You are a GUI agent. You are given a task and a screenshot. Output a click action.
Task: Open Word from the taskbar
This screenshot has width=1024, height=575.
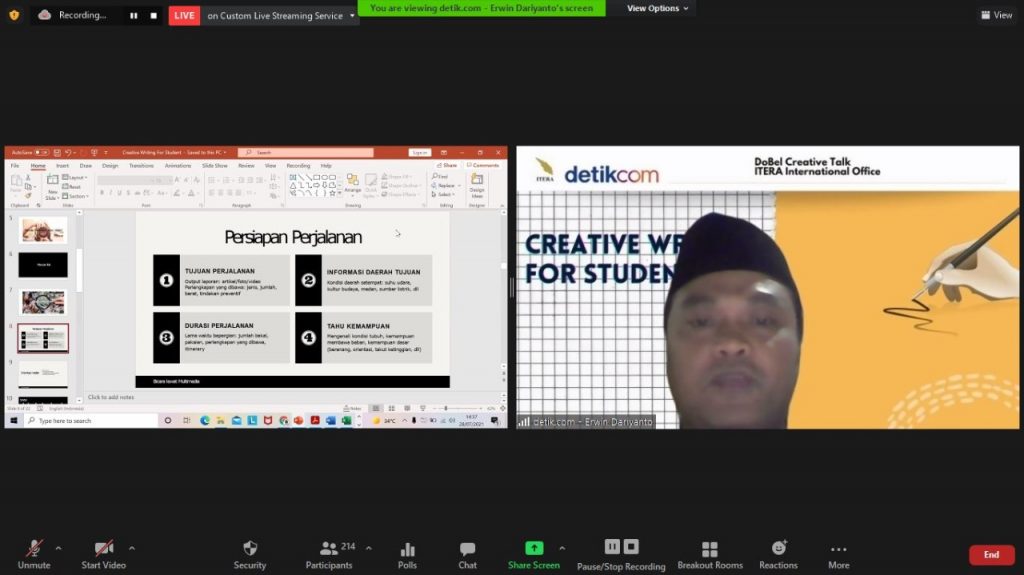coord(330,421)
